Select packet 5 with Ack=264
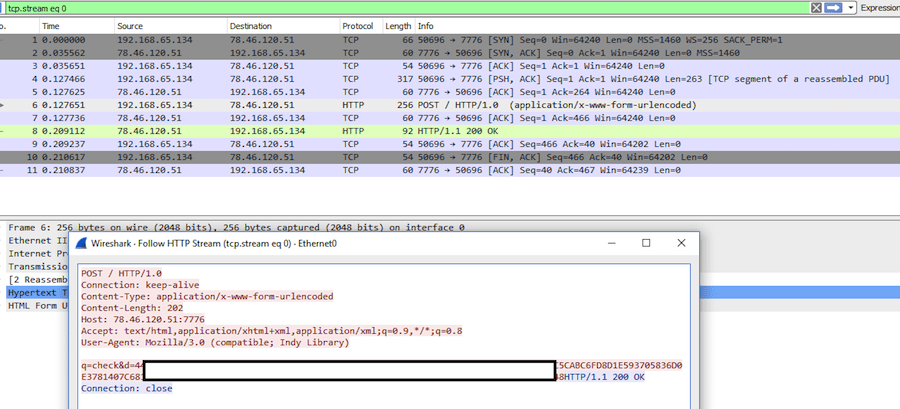Image resolution: width=900 pixels, height=409 pixels. coord(450,92)
